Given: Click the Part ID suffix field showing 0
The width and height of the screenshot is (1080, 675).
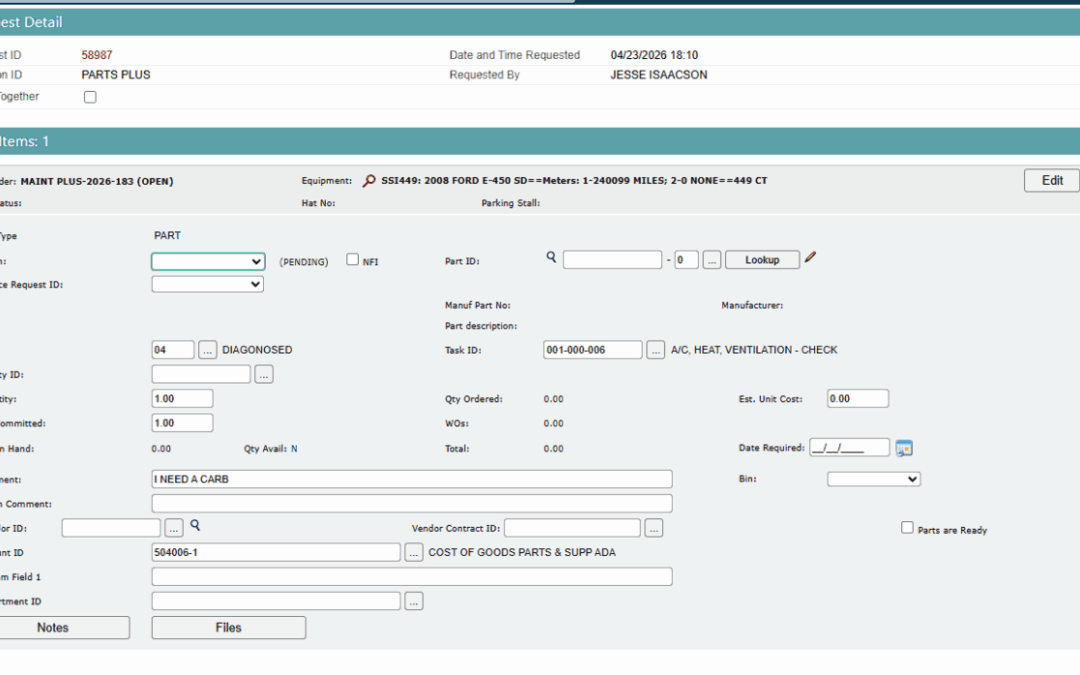Looking at the screenshot, I should click(686, 260).
